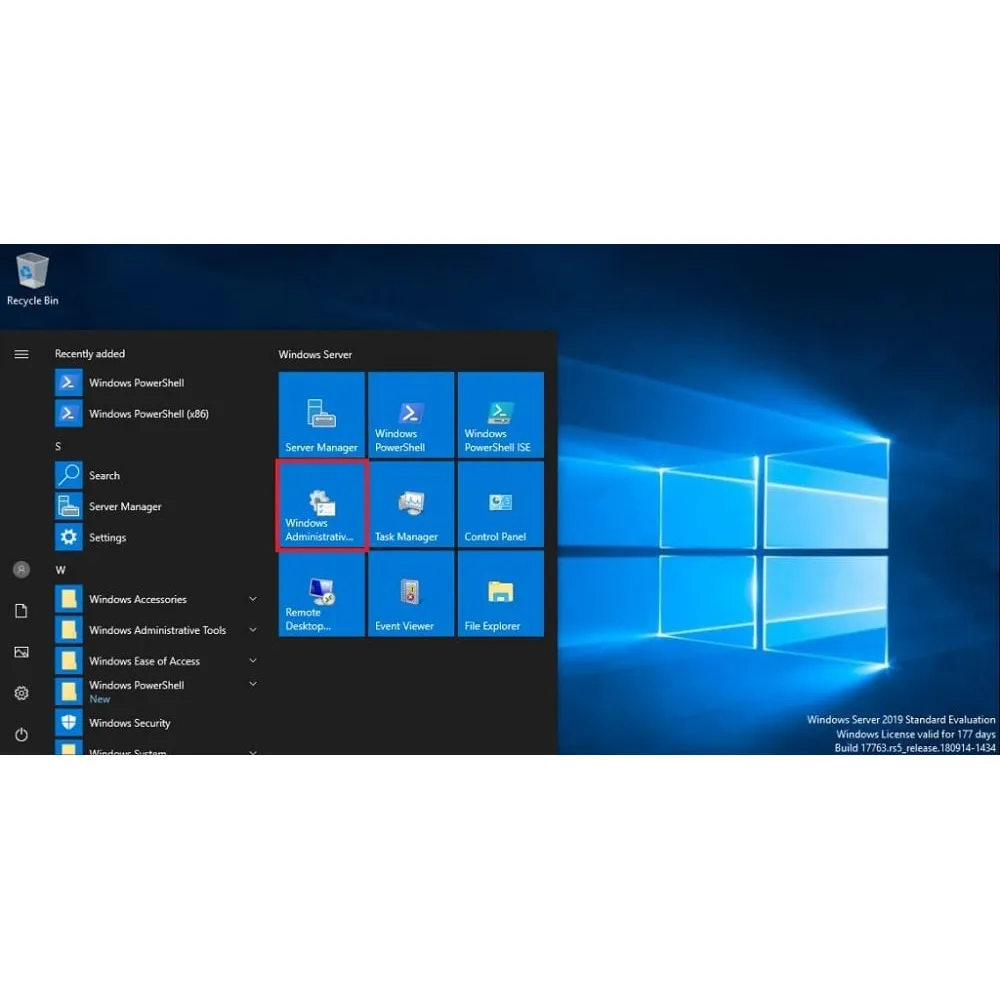Select the Recycle Bin desktop icon
The image size is (1000, 1000).
pos(32,279)
